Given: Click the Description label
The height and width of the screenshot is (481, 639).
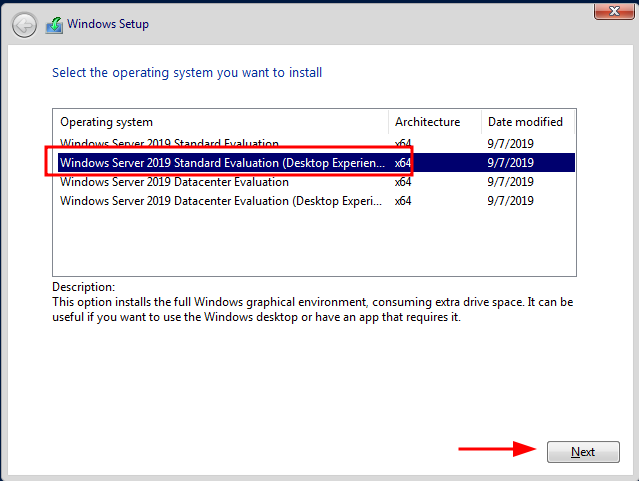Looking at the screenshot, I should [x=84, y=287].
